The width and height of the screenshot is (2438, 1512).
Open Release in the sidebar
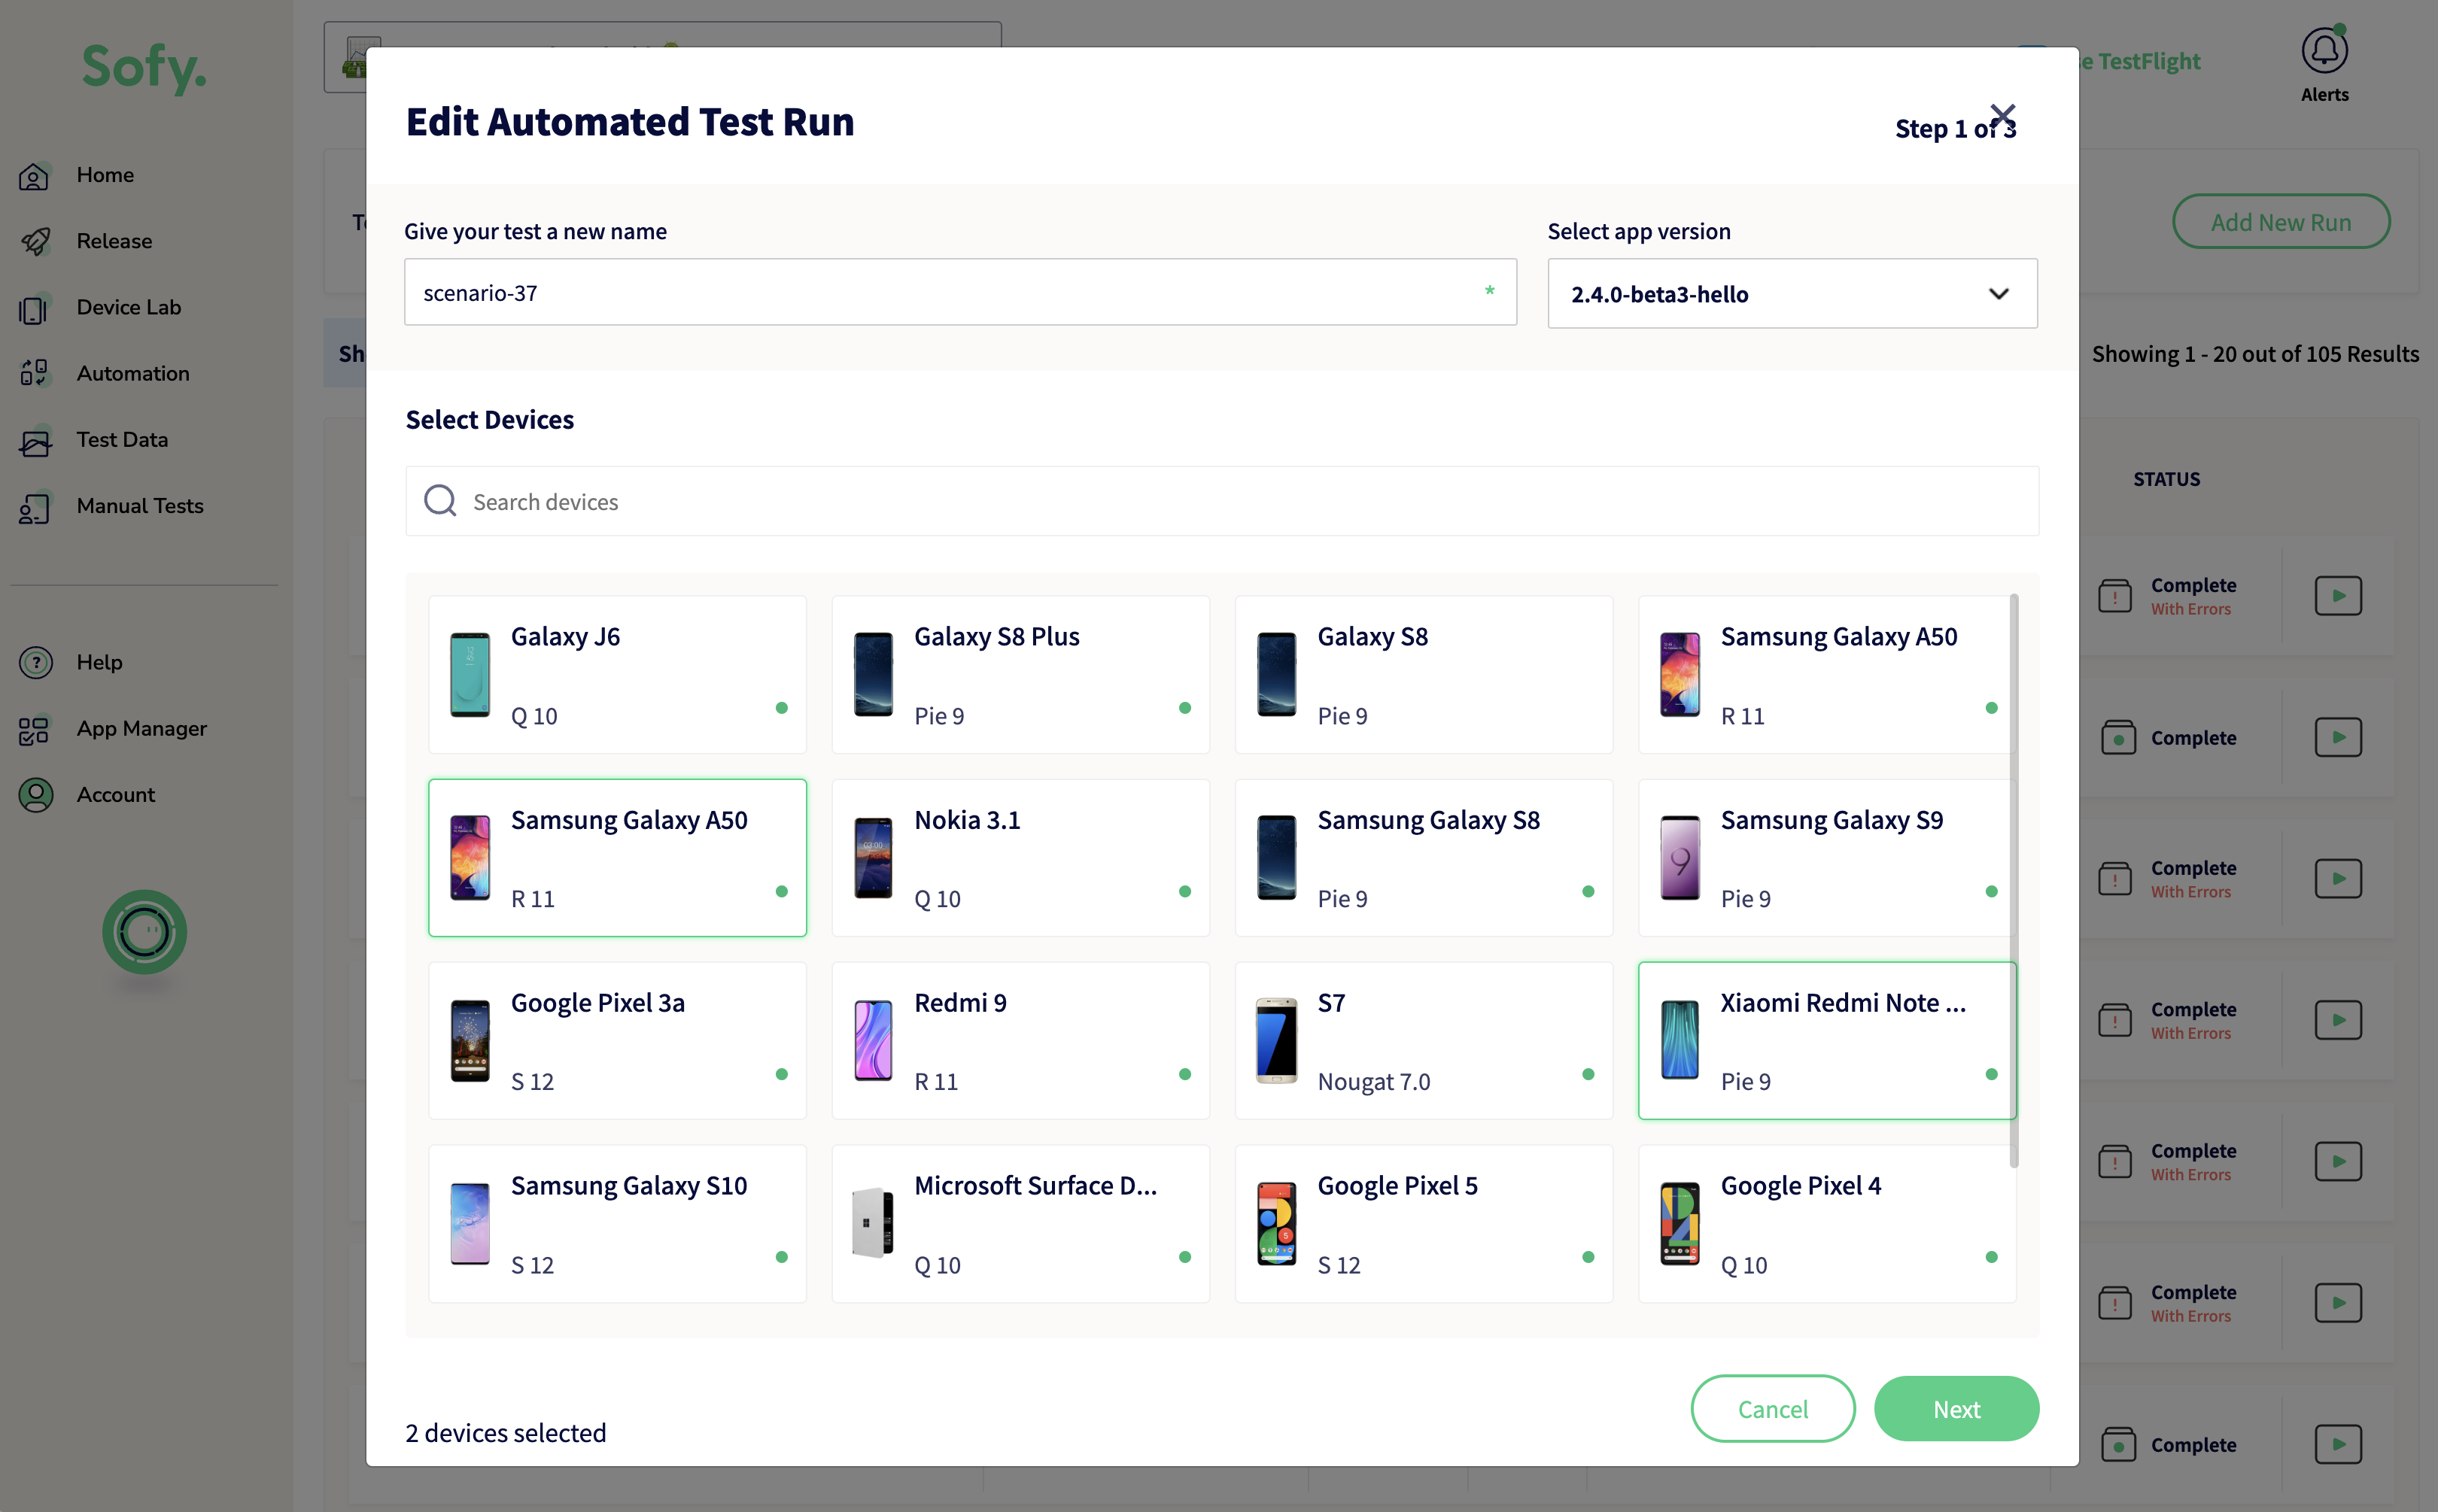pos(114,241)
